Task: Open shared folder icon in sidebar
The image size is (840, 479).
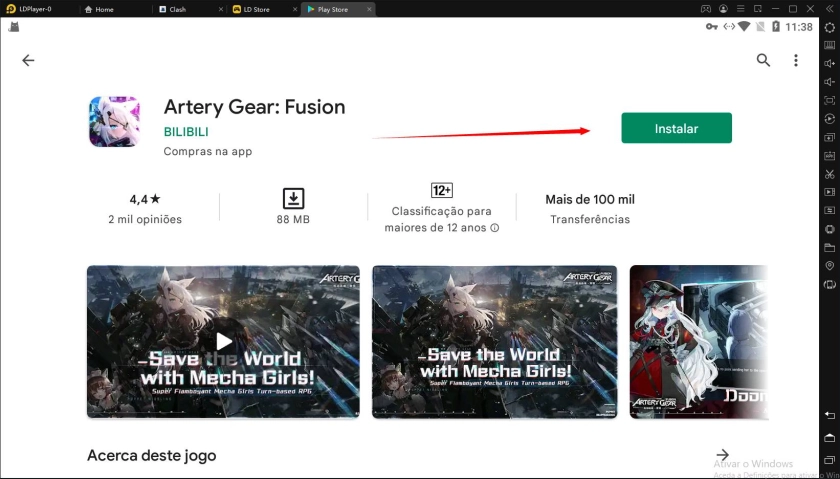Action: (829, 248)
